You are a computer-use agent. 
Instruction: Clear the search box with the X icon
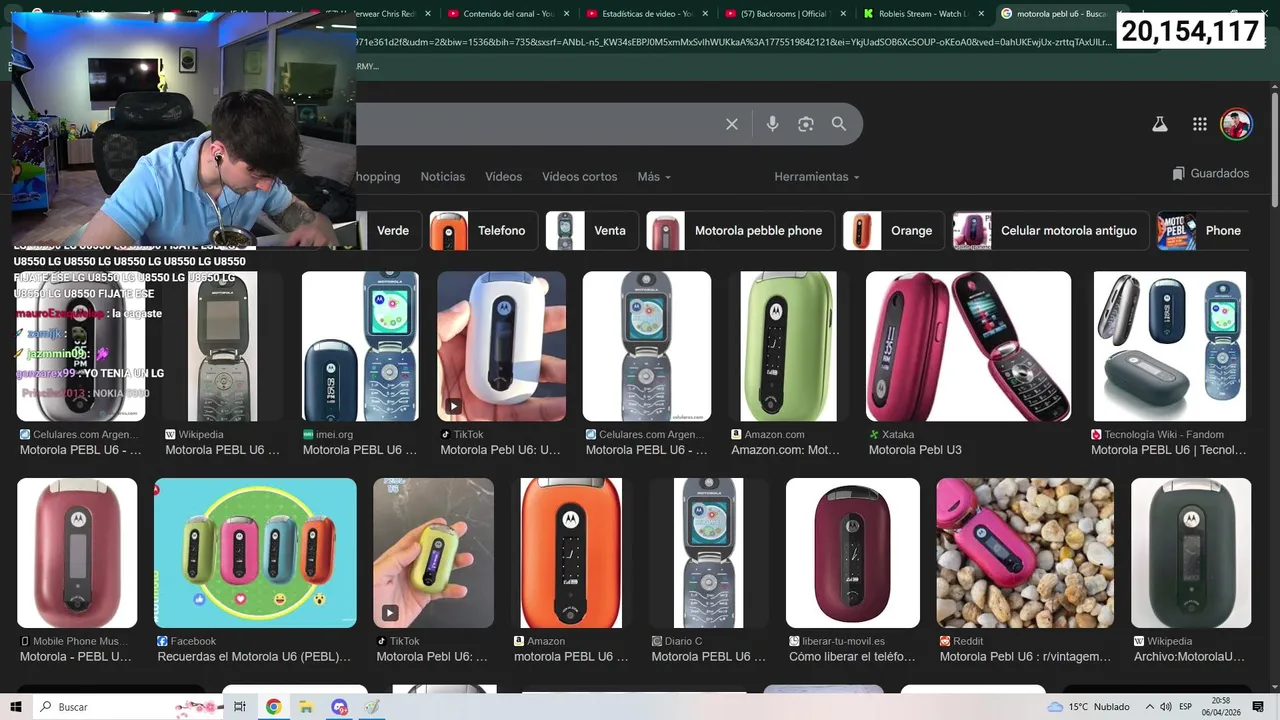pyautogui.click(x=732, y=124)
